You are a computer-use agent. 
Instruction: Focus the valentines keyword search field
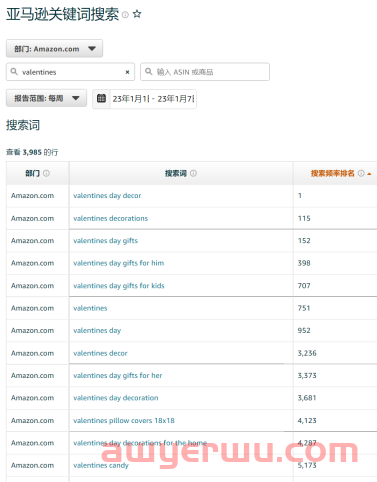[x=70, y=72]
